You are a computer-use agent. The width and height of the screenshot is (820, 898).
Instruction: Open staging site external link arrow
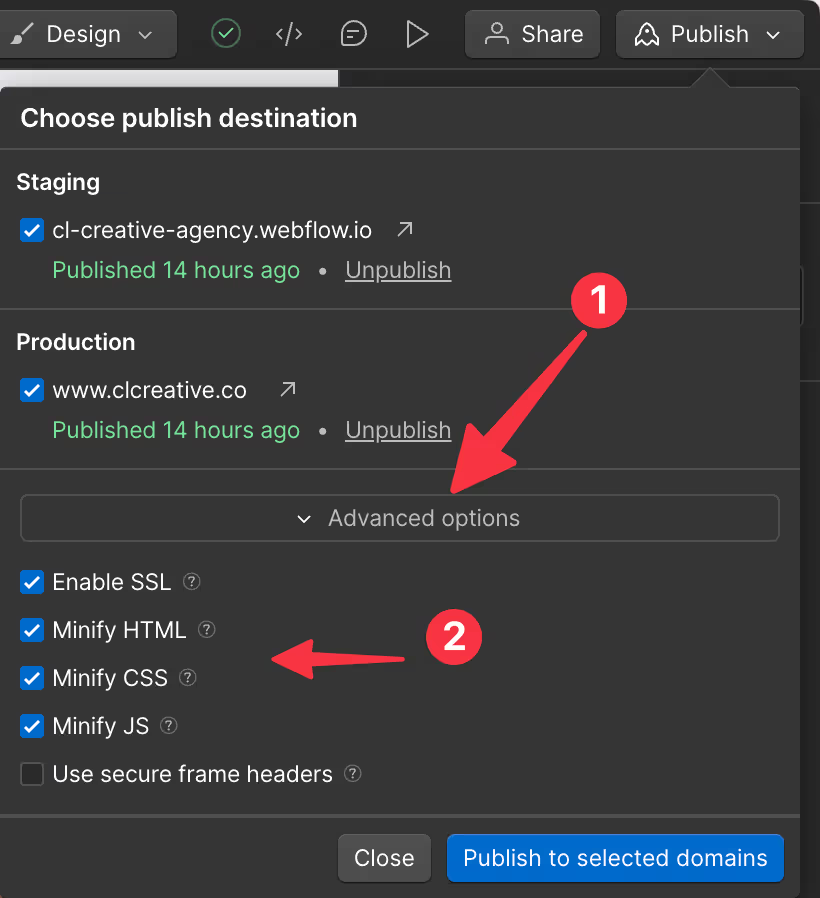coord(405,230)
